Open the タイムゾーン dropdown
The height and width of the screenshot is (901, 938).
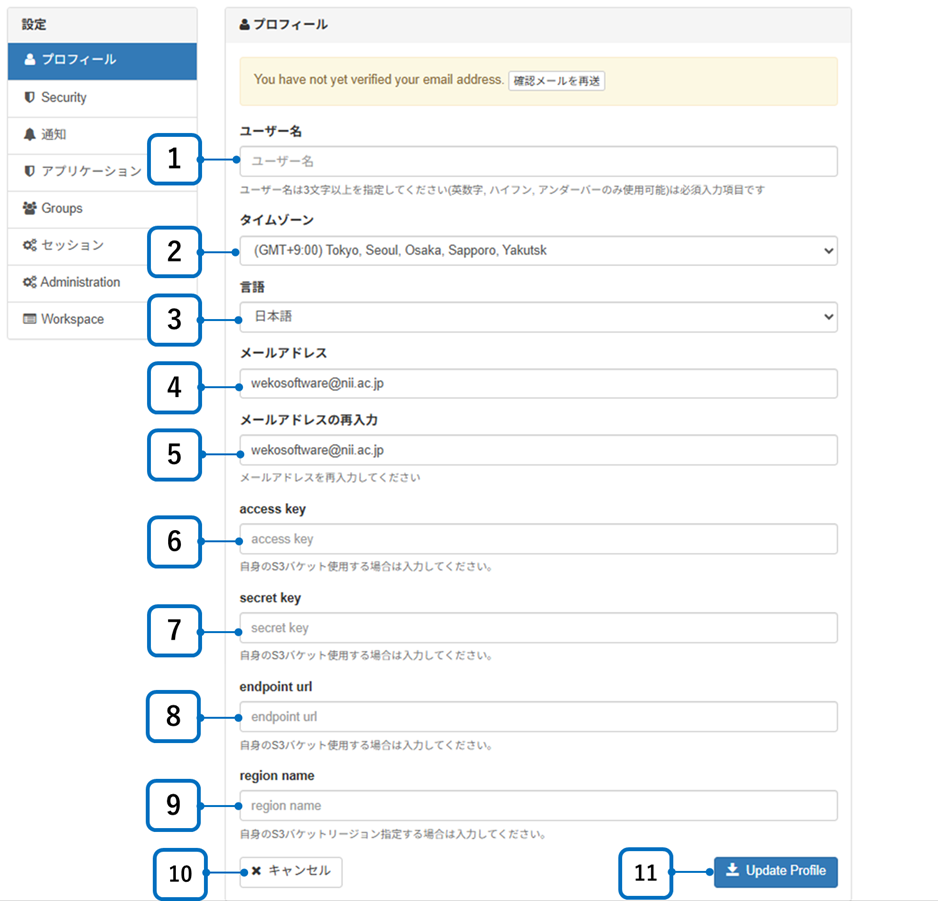click(x=538, y=251)
